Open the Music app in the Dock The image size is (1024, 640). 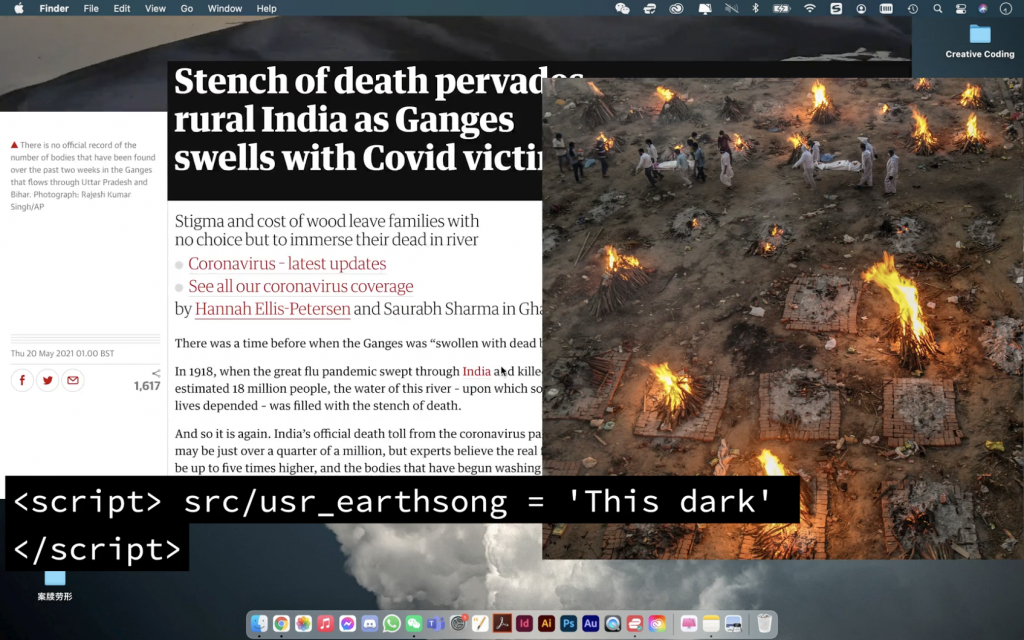(x=325, y=624)
